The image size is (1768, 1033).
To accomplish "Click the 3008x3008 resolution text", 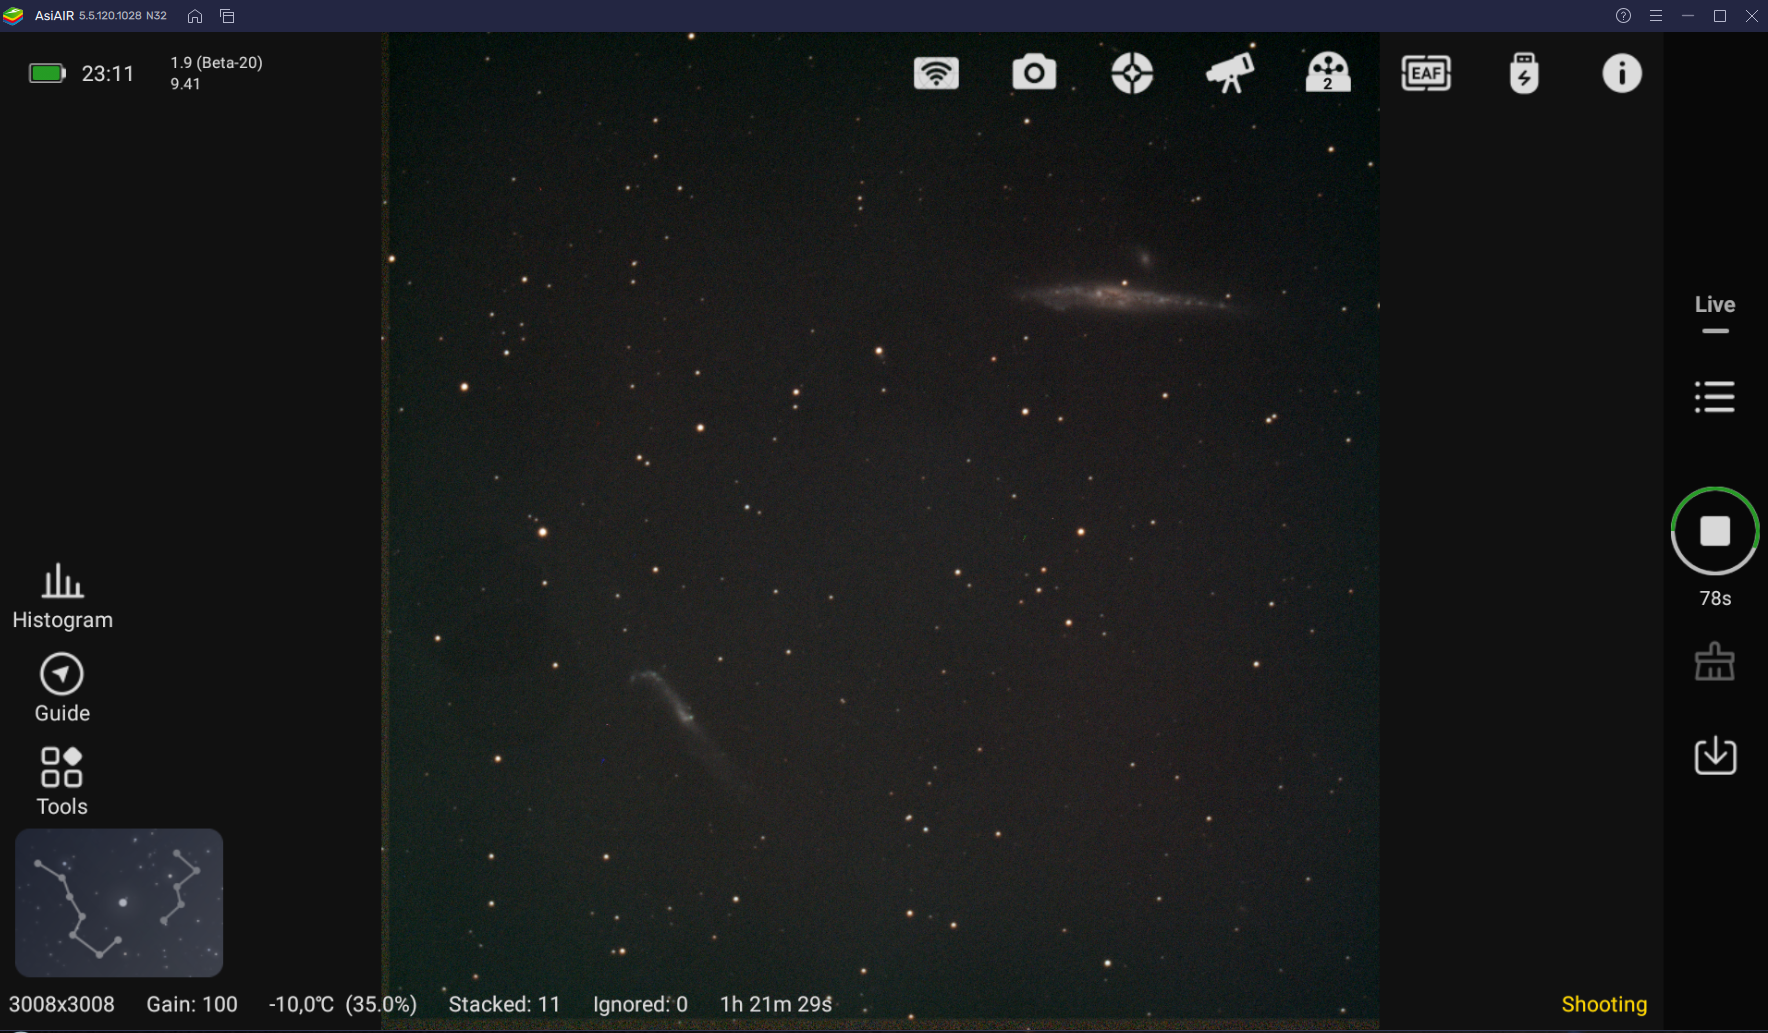I will pos(62,1004).
